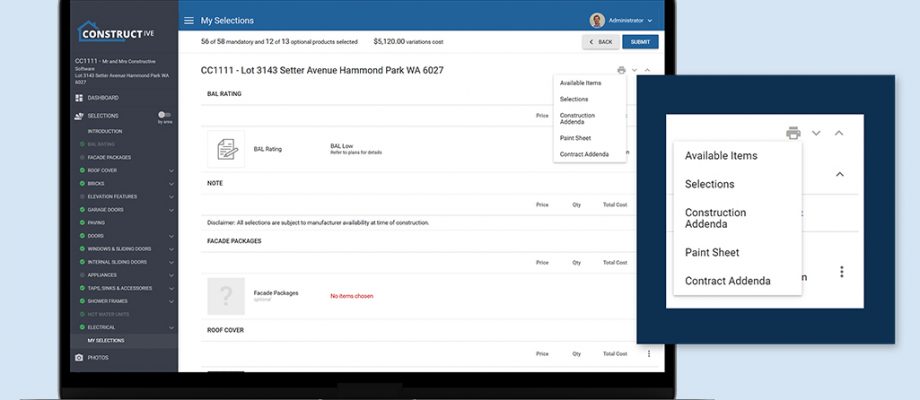Click the green status dot beside Shower Frames

coord(82,301)
